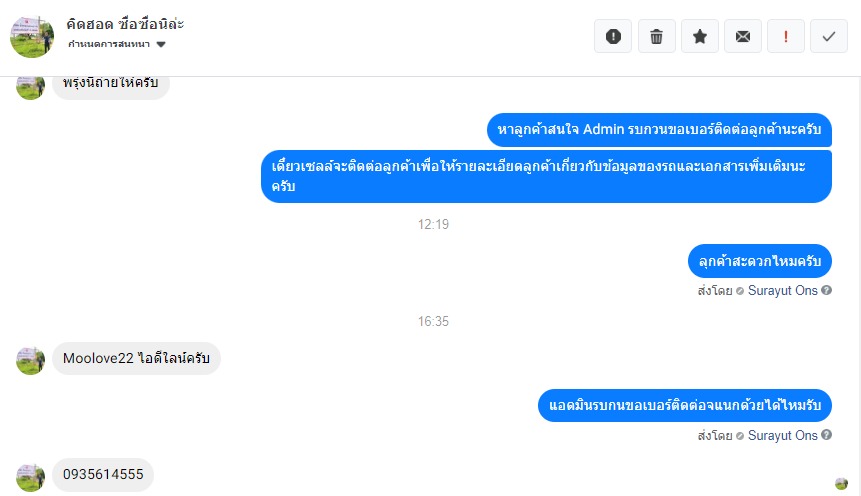Mark conversation done with checkmark button
The width and height of the screenshot is (861, 496).
click(x=829, y=36)
